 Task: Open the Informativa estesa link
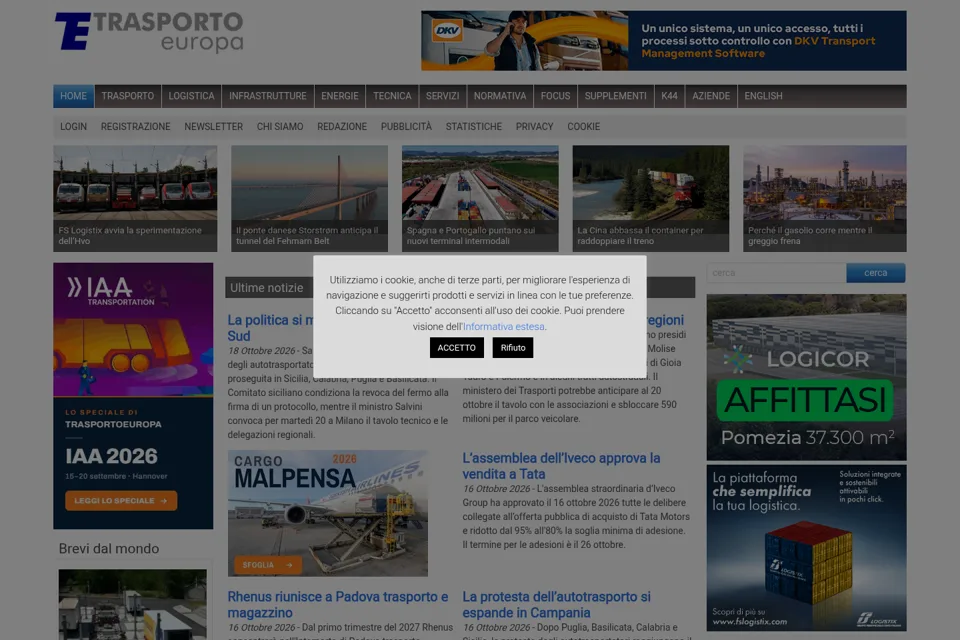[503, 326]
